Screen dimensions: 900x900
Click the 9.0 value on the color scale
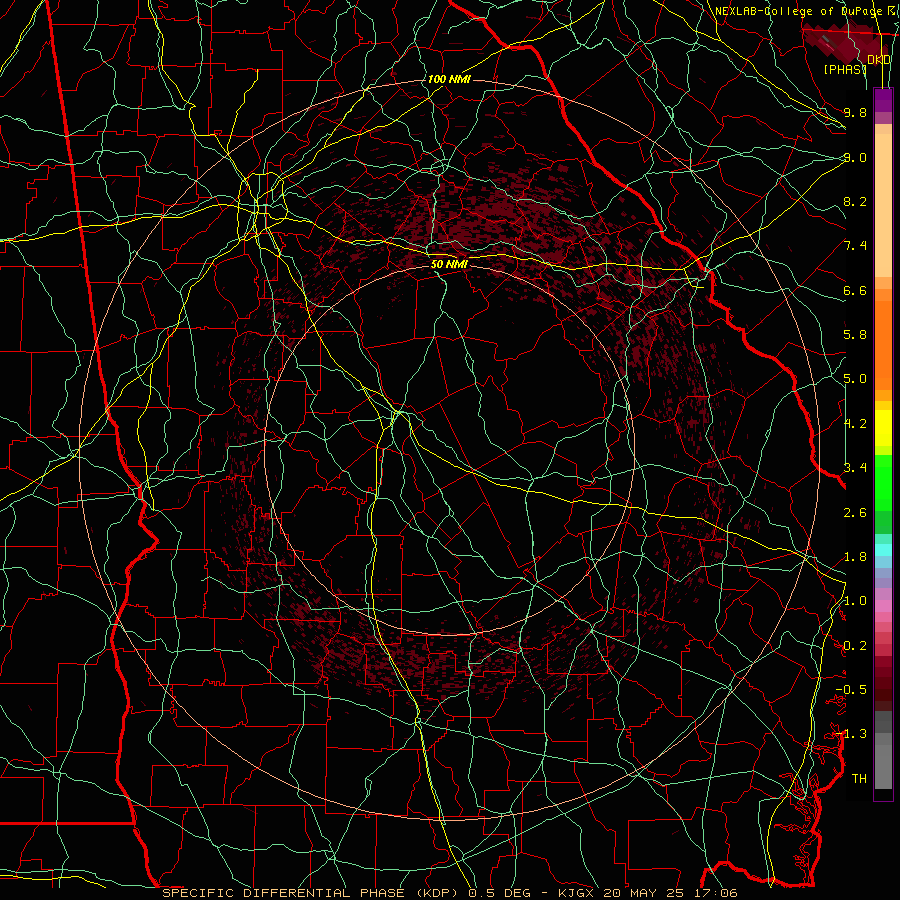855,157
